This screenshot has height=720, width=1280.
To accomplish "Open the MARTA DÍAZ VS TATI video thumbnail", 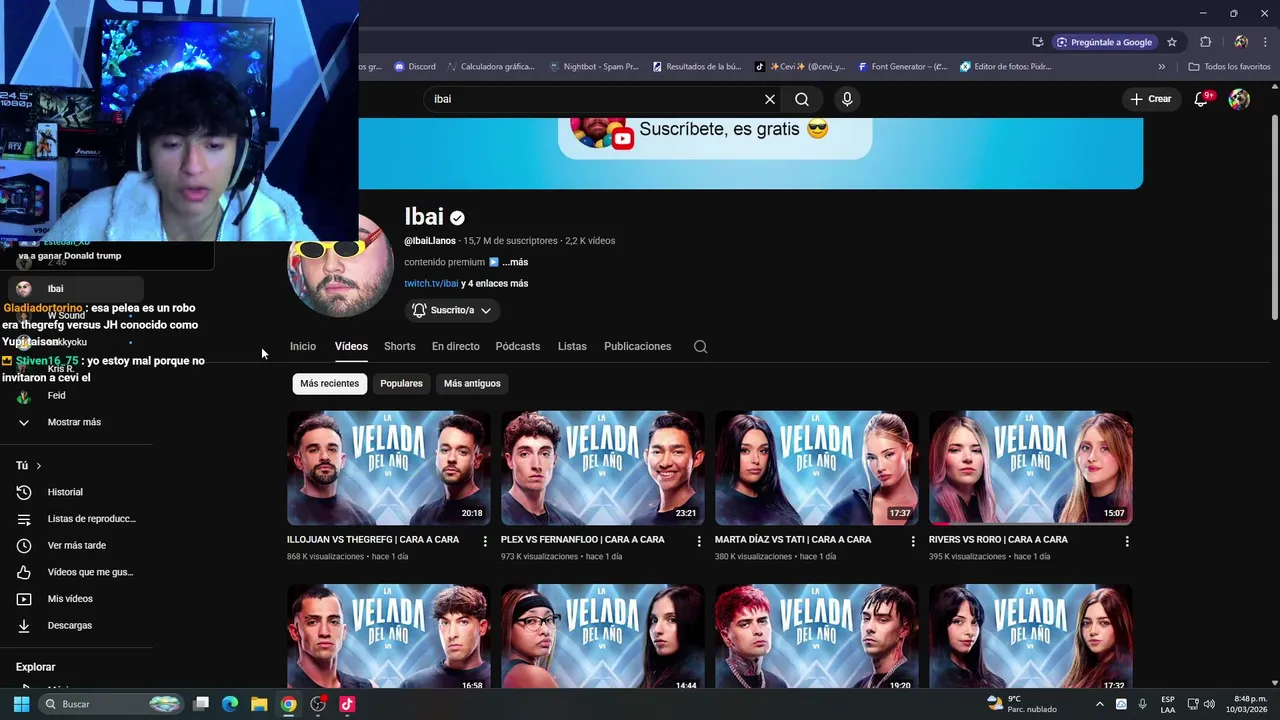I will click(x=817, y=468).
